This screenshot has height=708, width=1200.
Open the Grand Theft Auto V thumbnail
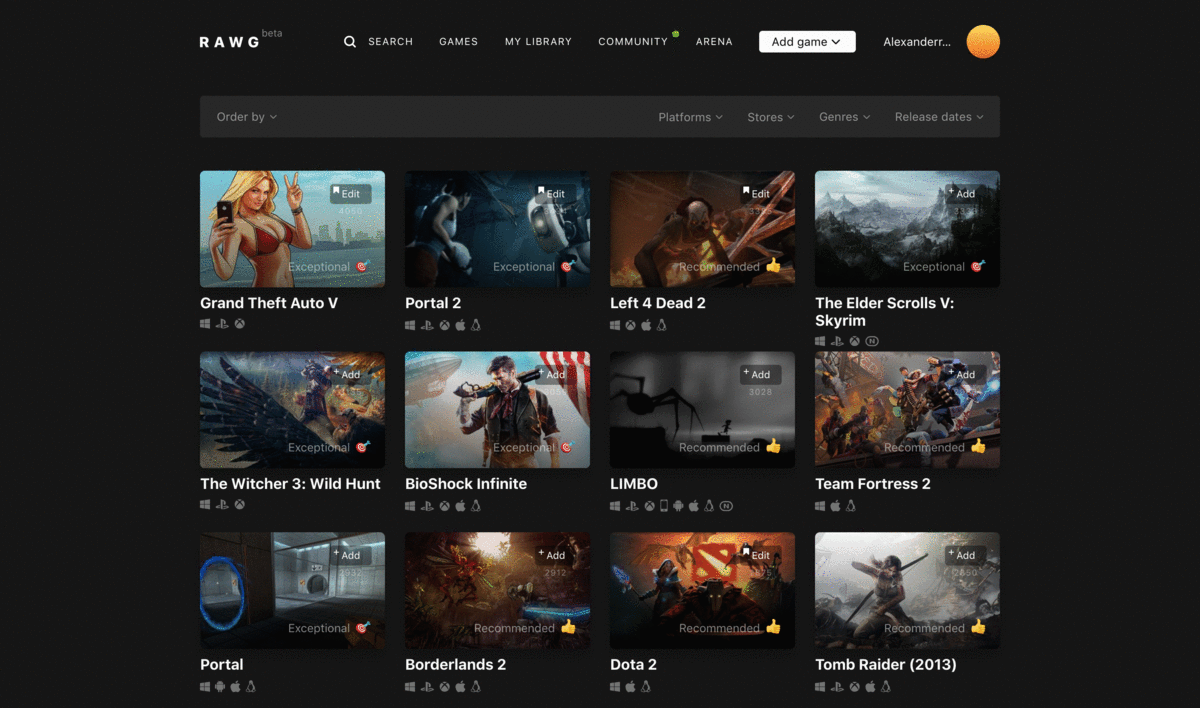click(292, 229)
